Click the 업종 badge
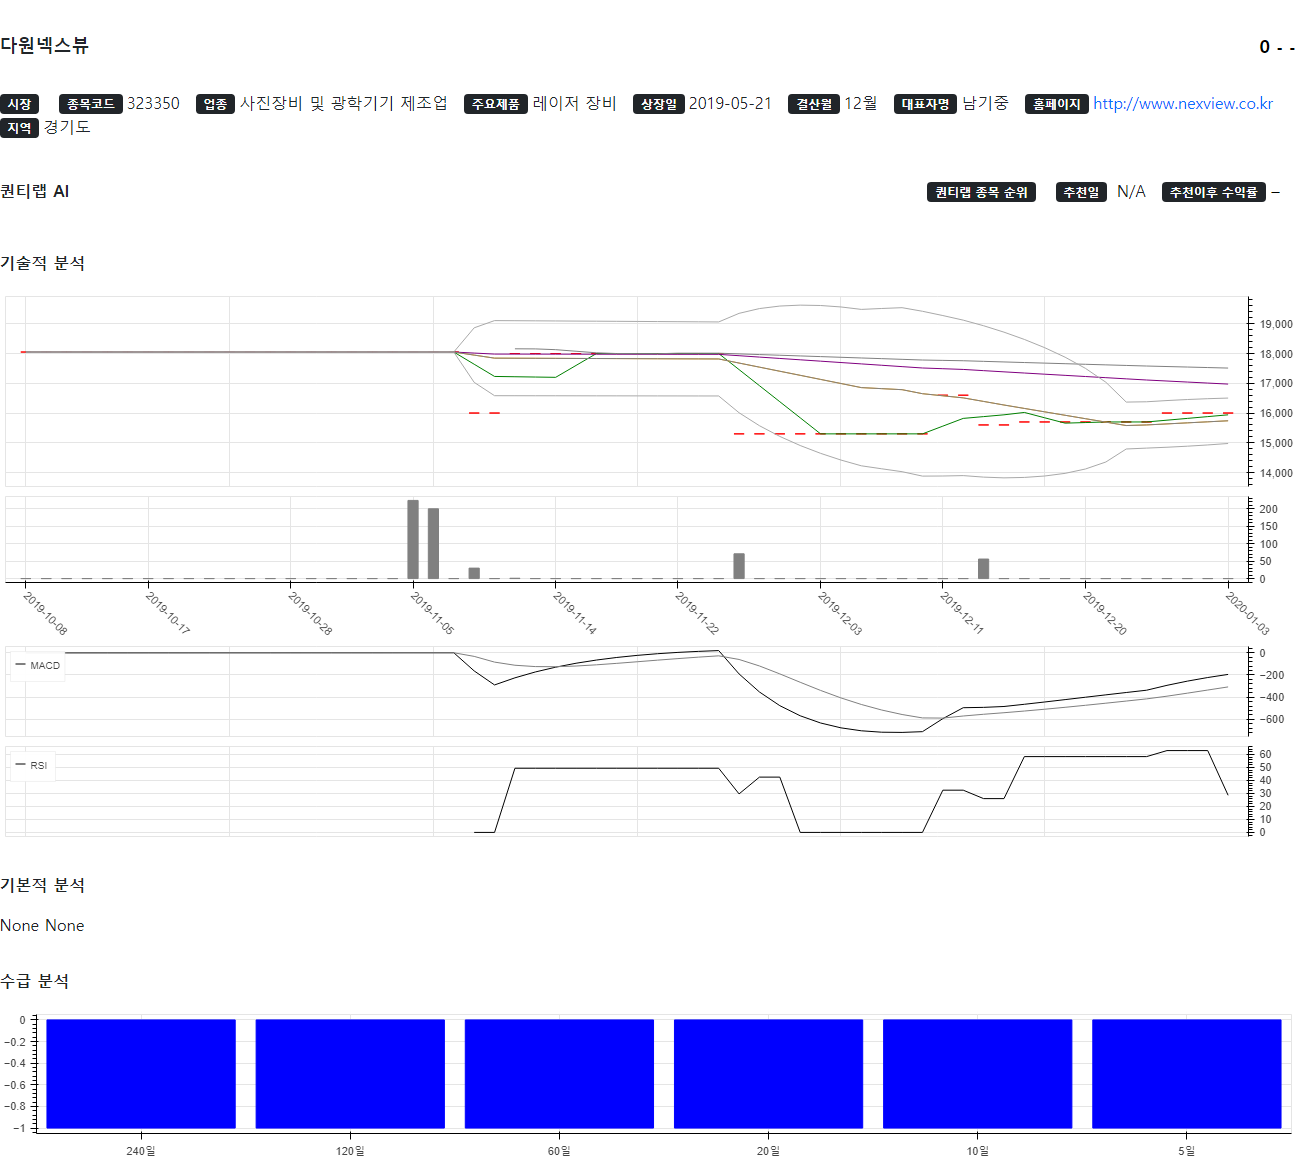The height and width of the screenshot is (1167, 1296). (x=215, y=104)
